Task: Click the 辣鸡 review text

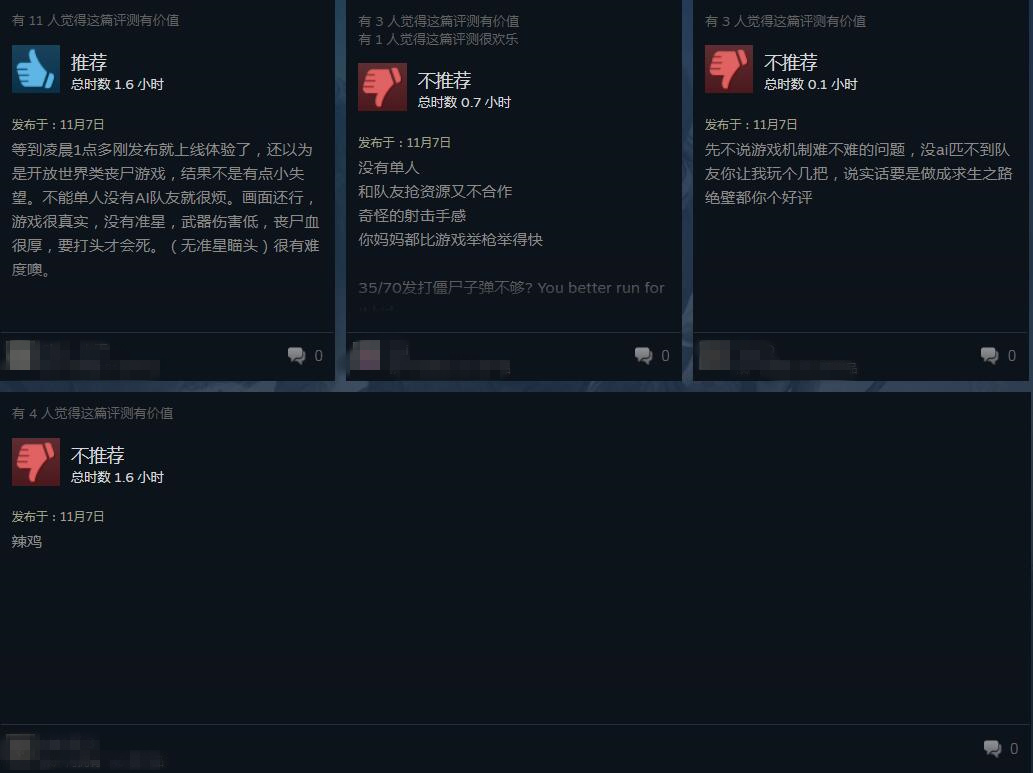Action: point(27,542)
